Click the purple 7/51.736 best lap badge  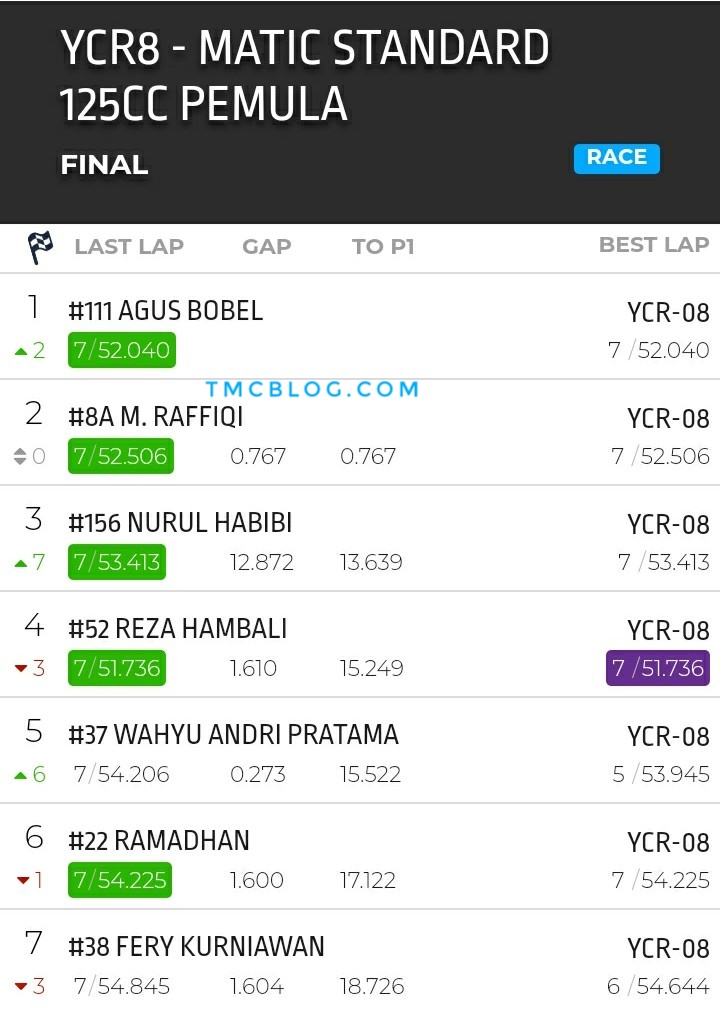tap(658, 668)
